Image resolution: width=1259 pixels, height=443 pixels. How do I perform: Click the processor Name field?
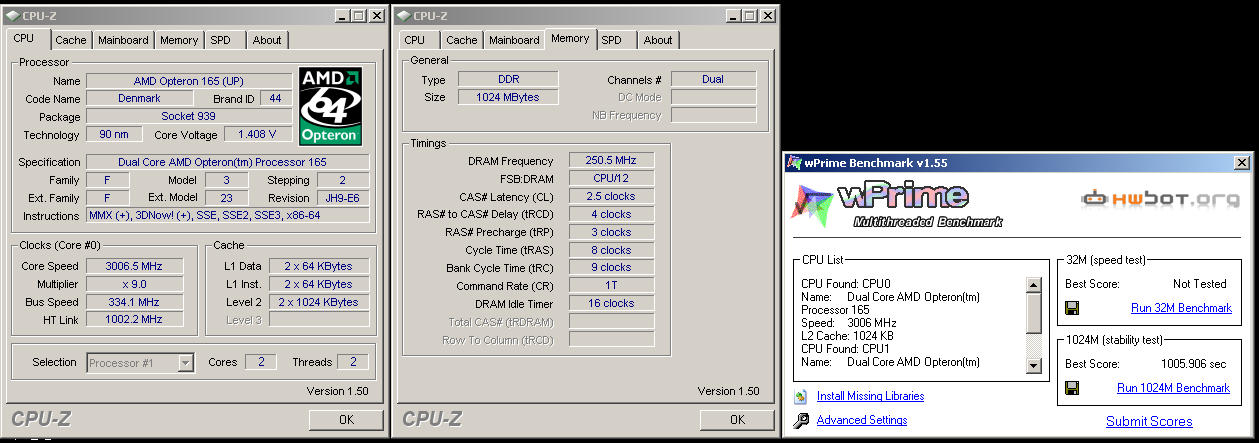click(188, 81)
